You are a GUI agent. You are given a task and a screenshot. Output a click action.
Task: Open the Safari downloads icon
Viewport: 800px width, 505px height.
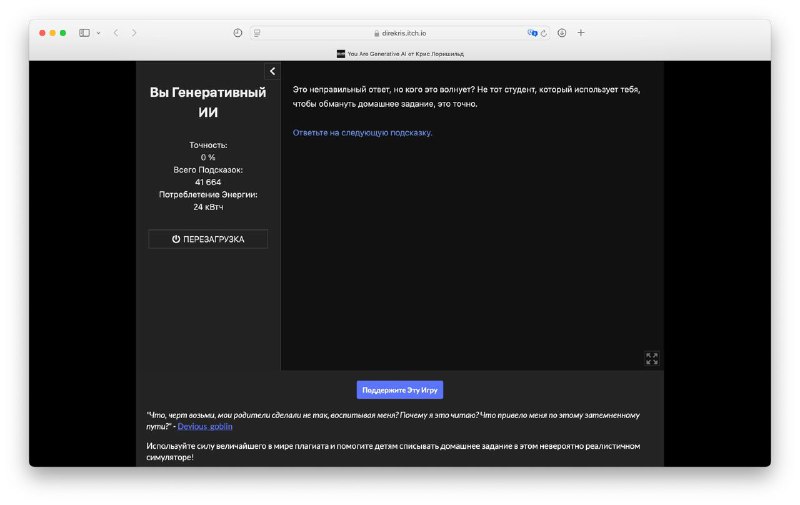pos(562,33)
